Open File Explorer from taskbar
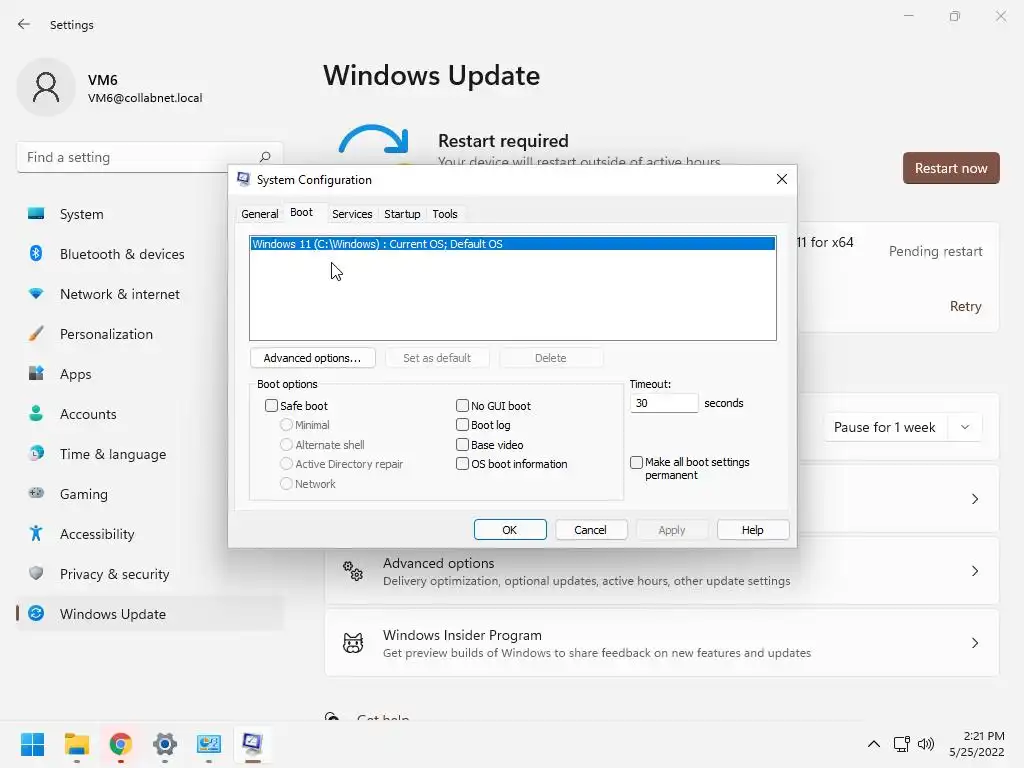The width and height of the screenshot is (1024, 768). click(x=76, y=744)
